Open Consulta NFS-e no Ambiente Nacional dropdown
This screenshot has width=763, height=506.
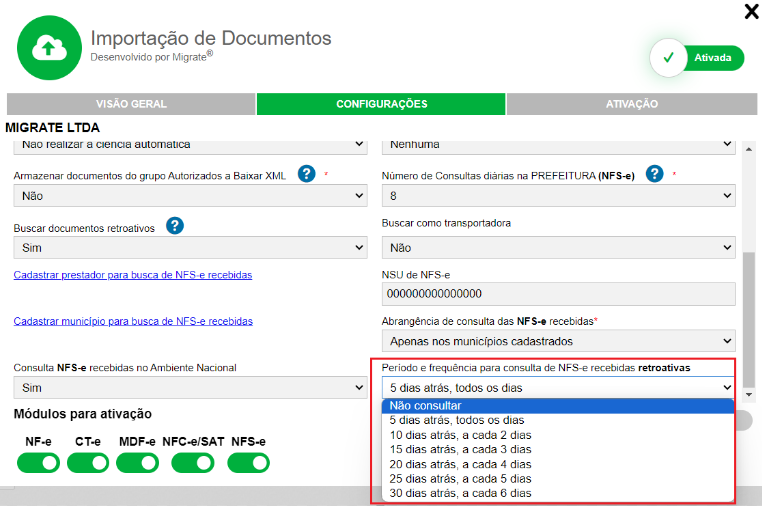click(x=190, y=387)
